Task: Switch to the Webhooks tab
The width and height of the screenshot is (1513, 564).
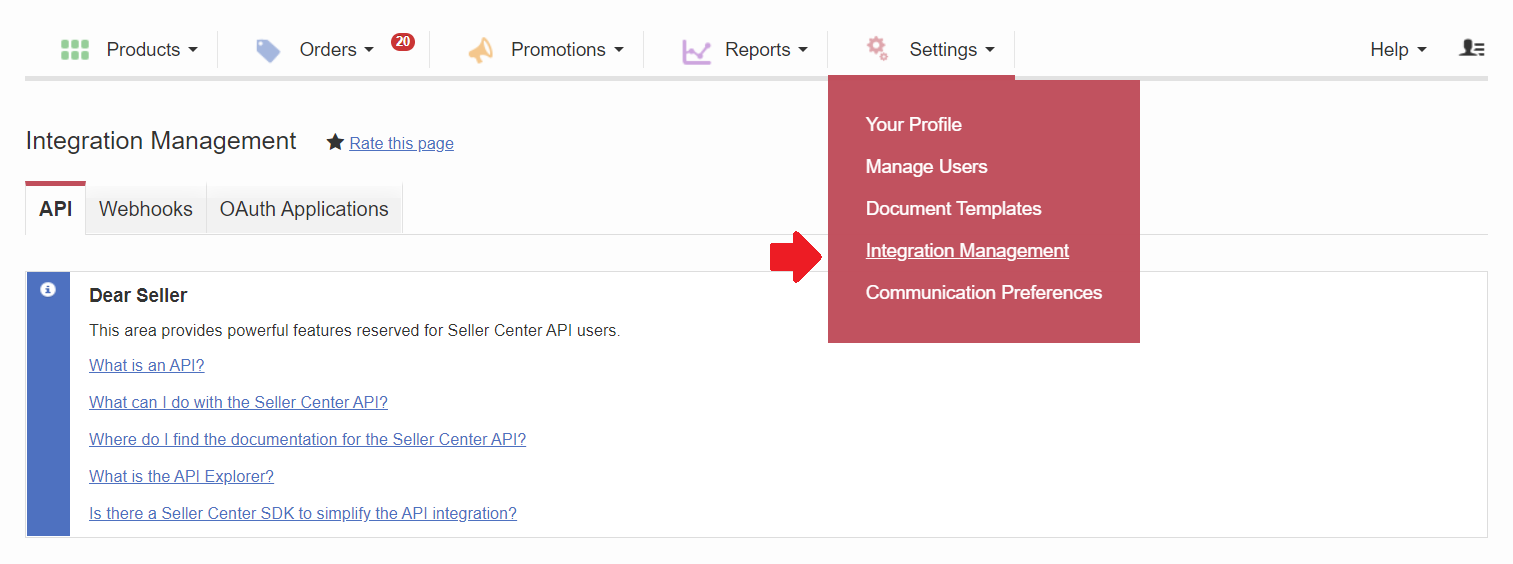Action: (146, 209)
